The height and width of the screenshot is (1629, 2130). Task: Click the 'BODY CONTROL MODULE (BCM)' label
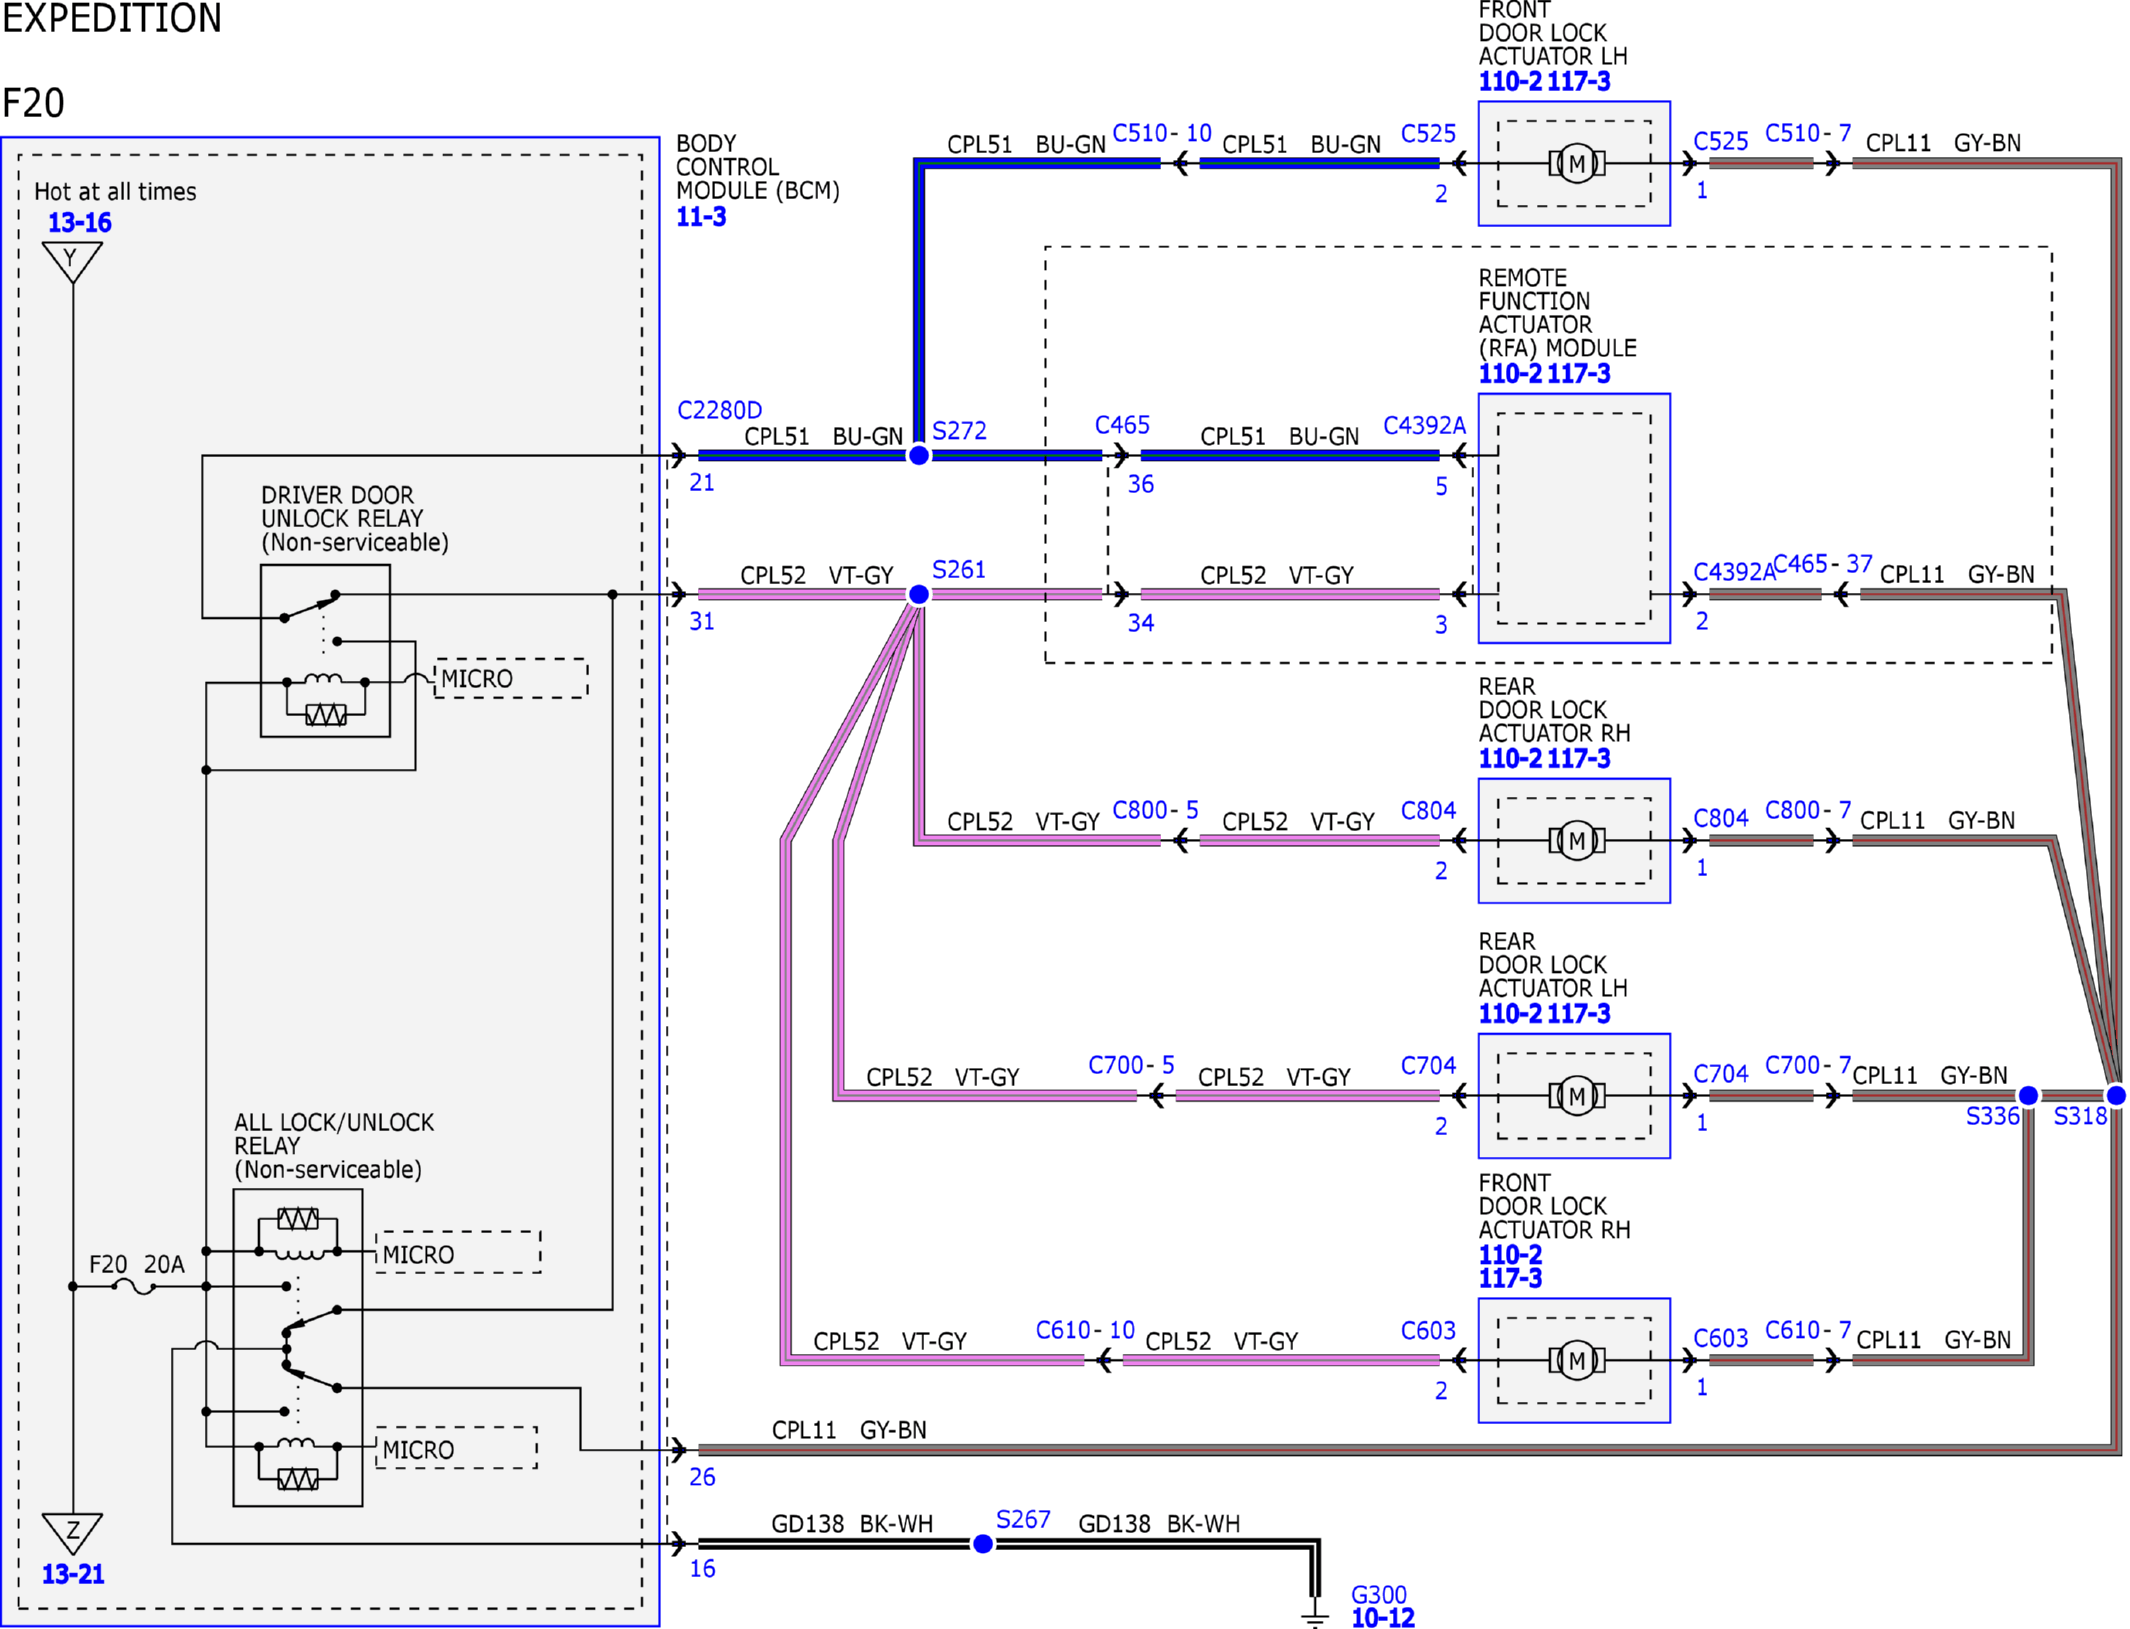coord(758,167)
